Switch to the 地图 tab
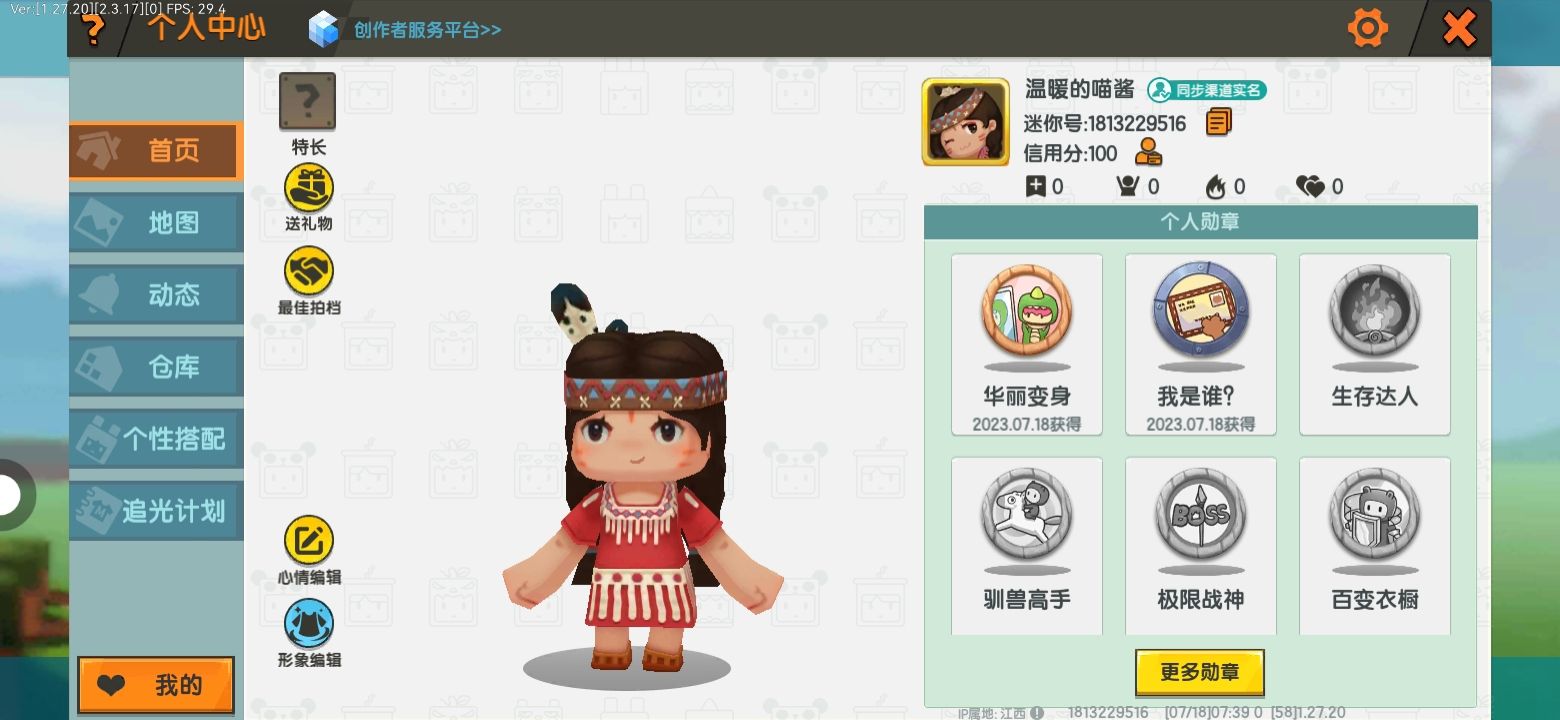Image resolution: width=1560 pixels, height=720 pixels. (x=156, y=223)
